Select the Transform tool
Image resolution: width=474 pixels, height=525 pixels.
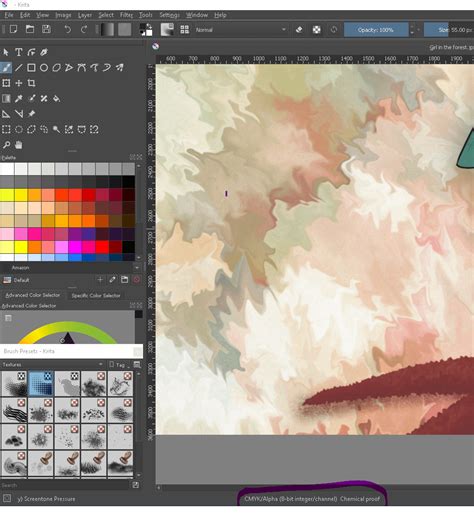[6, 83]
